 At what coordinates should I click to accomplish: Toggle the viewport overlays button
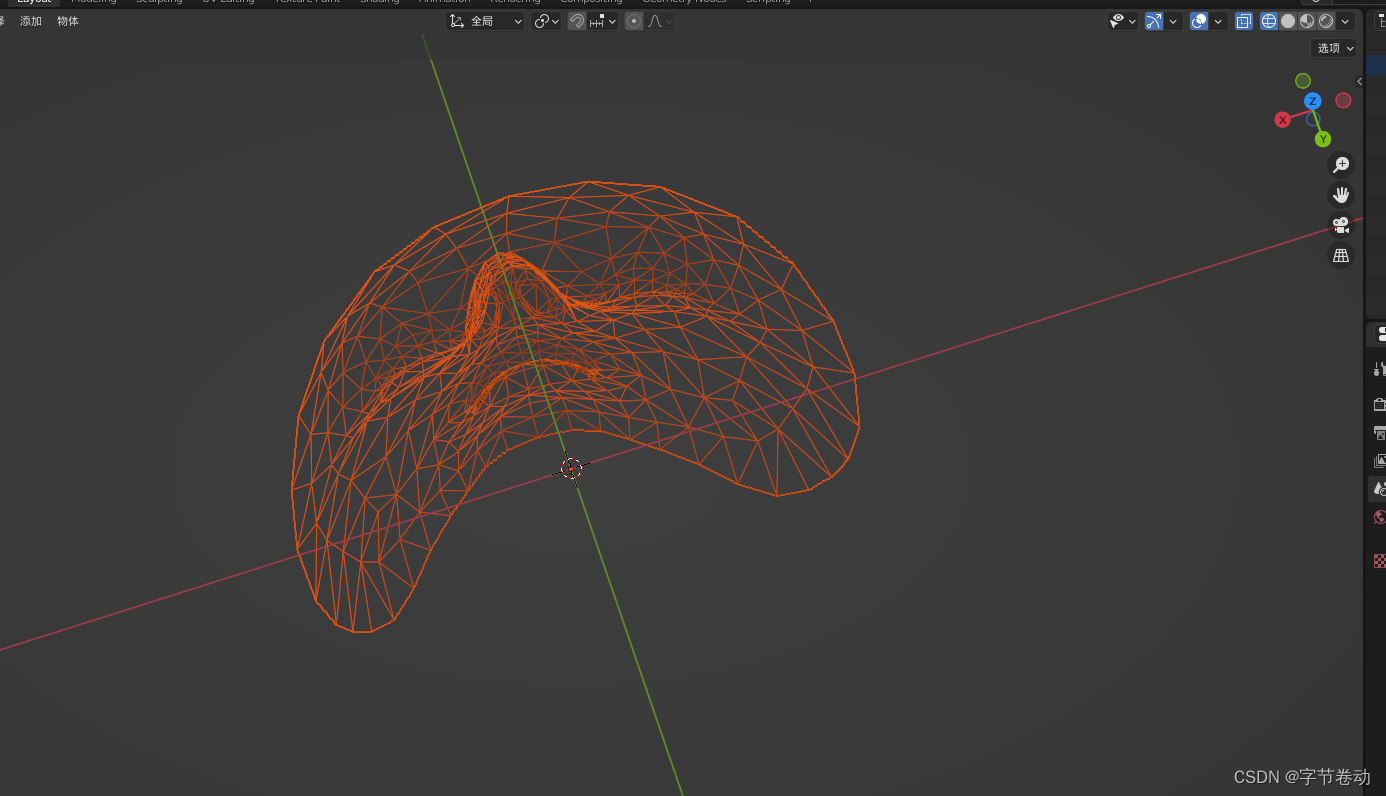coord(1199,21)
